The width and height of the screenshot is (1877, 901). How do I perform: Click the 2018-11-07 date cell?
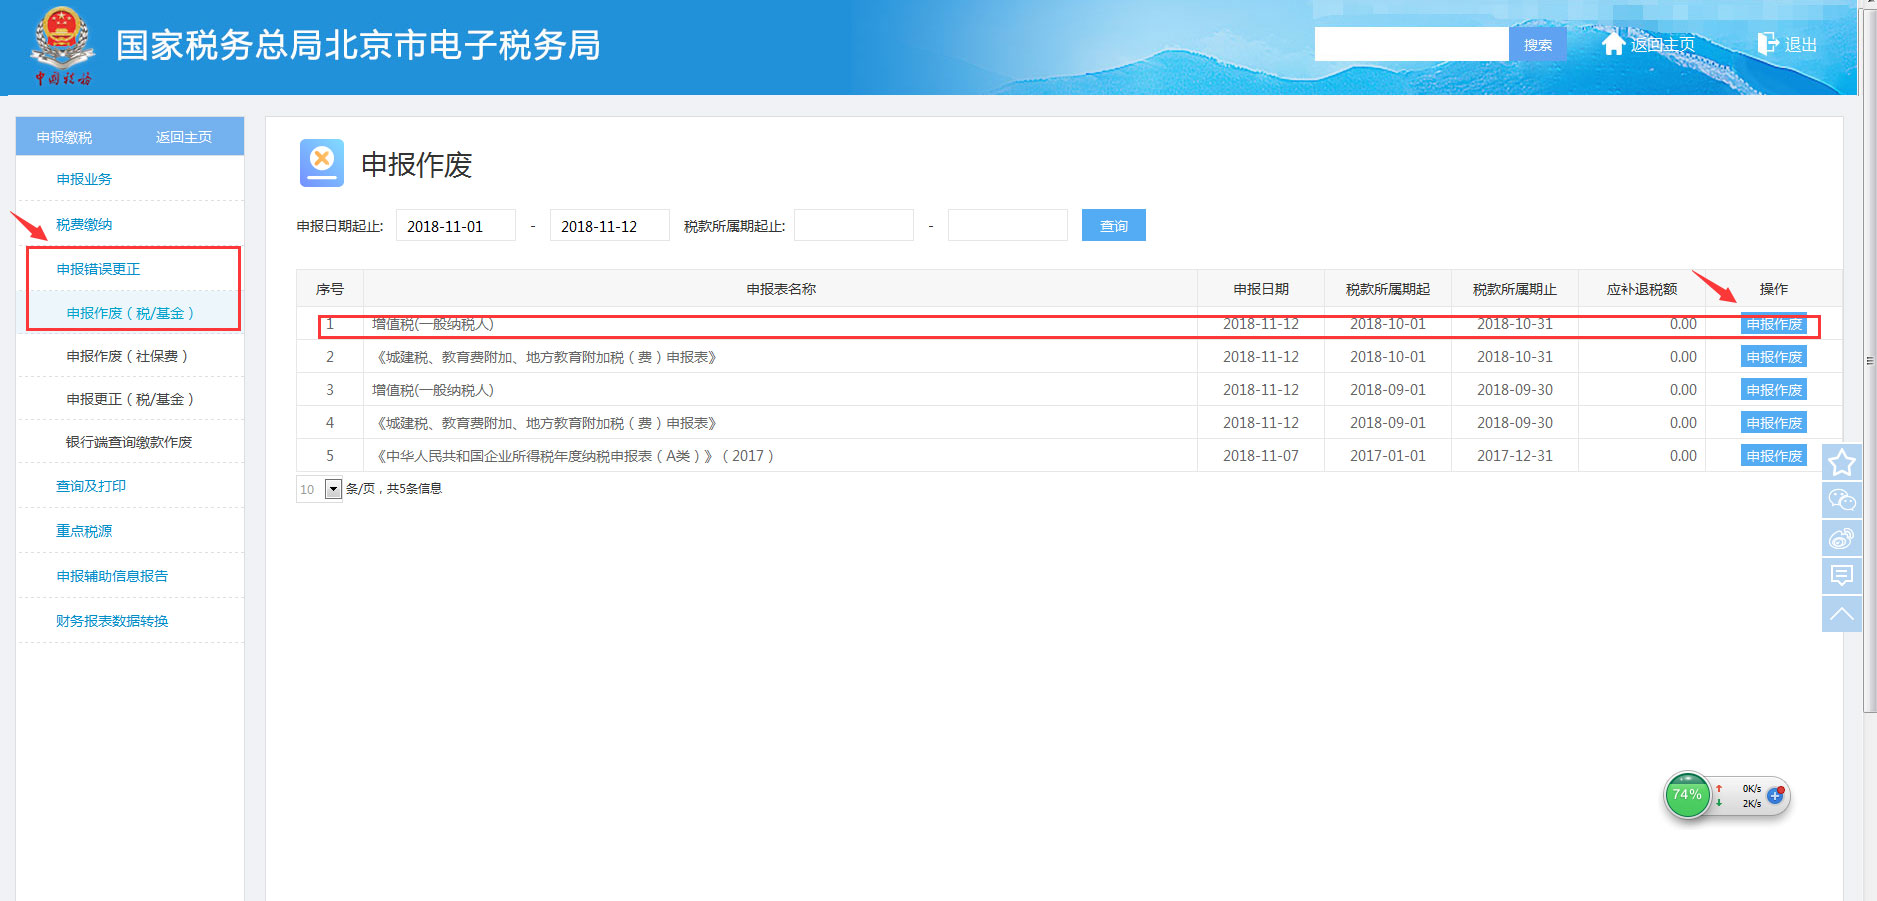point(1261,456)
